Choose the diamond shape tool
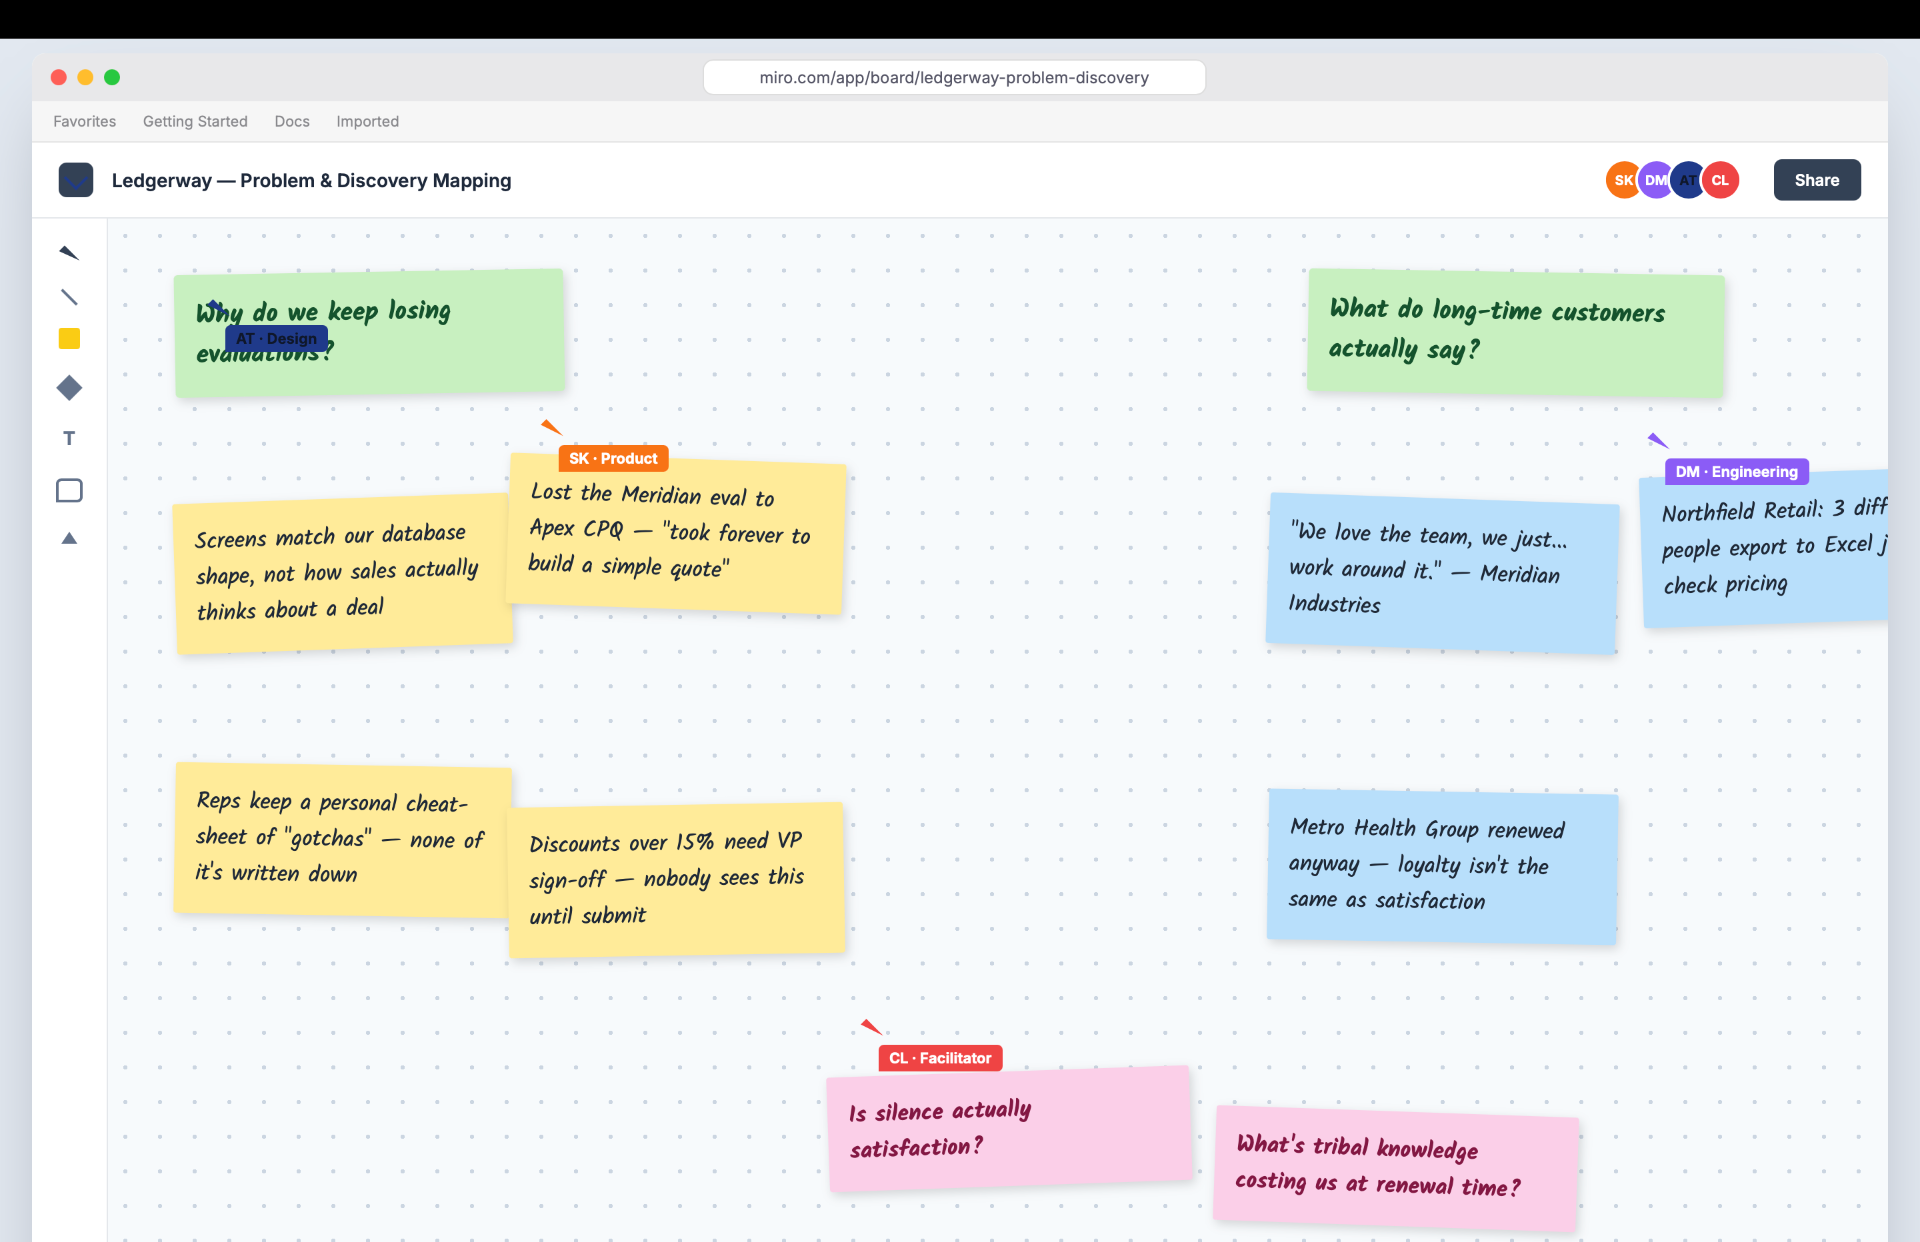The image size is (1920, 1242). (69, 388)
